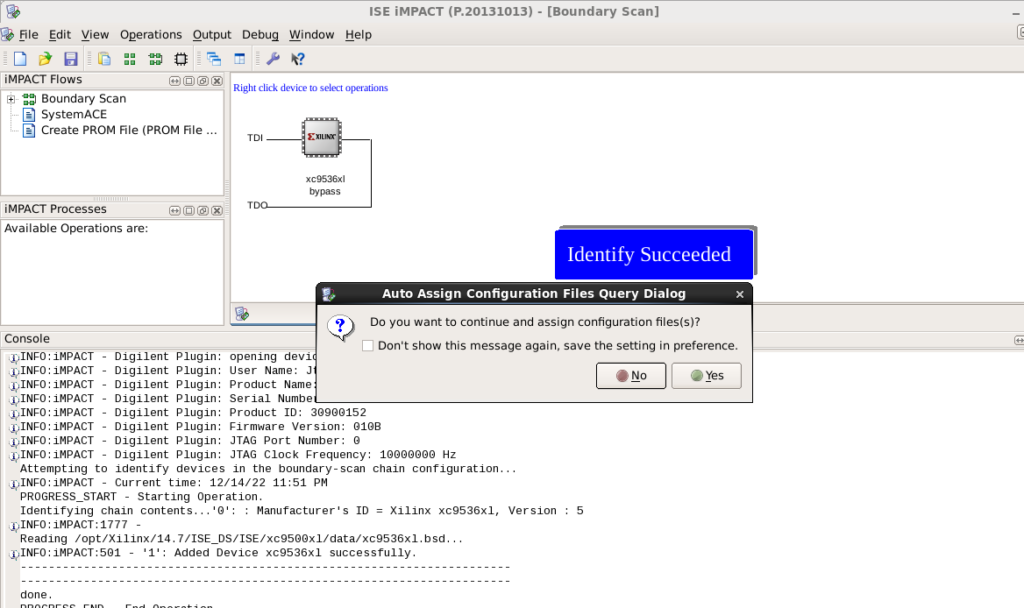Screen dimensions: 1024x608
Task: Click the Open Project folder icon
Action: 45,59
